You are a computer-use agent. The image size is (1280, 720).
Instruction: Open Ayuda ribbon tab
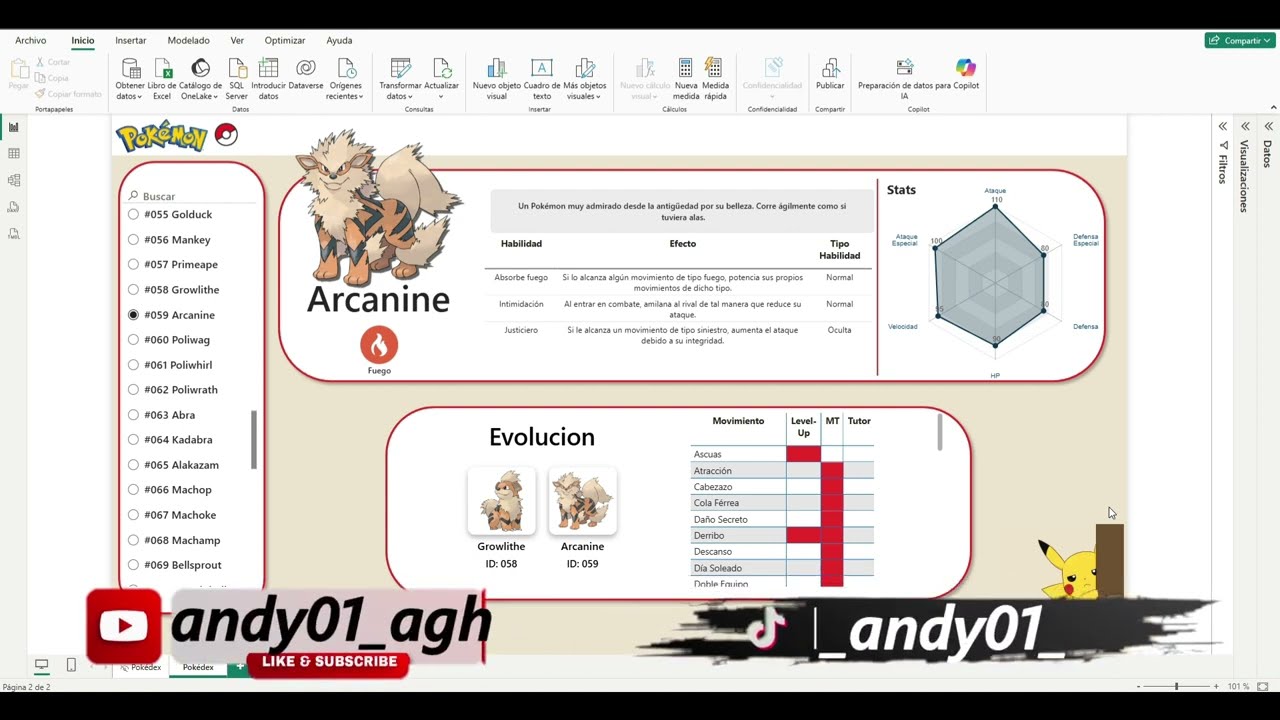pos(339,41)
